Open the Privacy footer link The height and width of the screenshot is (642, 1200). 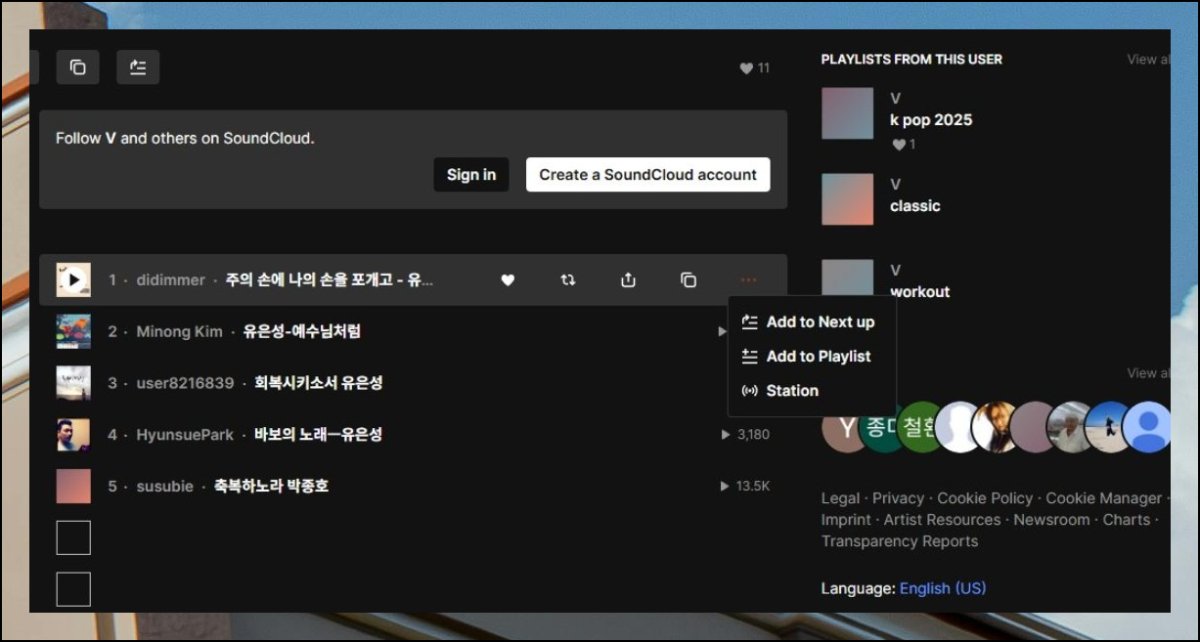click(898, 498)
